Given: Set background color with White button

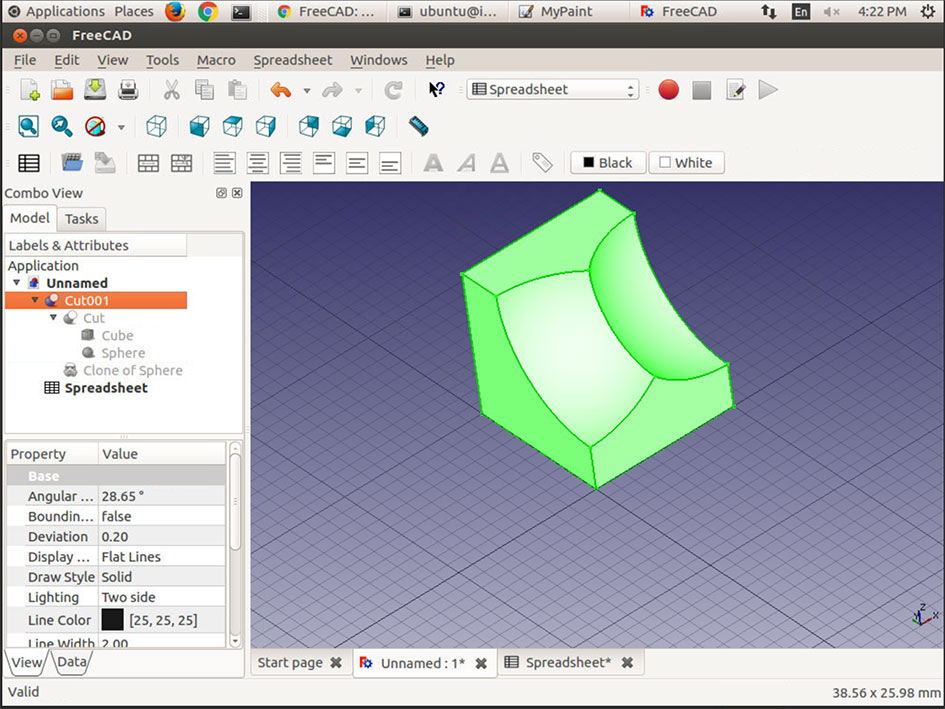Looking at the screenshot, I should 686,163.
